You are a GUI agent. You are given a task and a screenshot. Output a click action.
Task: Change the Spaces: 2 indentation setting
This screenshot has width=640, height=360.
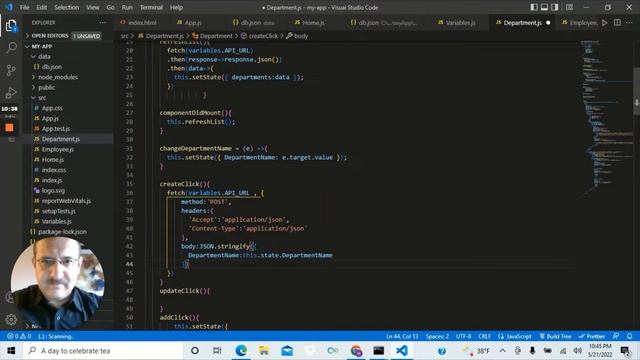click(437, 336)
